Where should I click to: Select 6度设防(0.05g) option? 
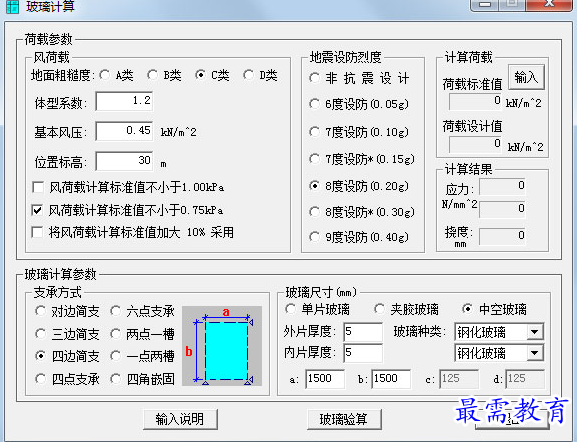tap(314, 104)
